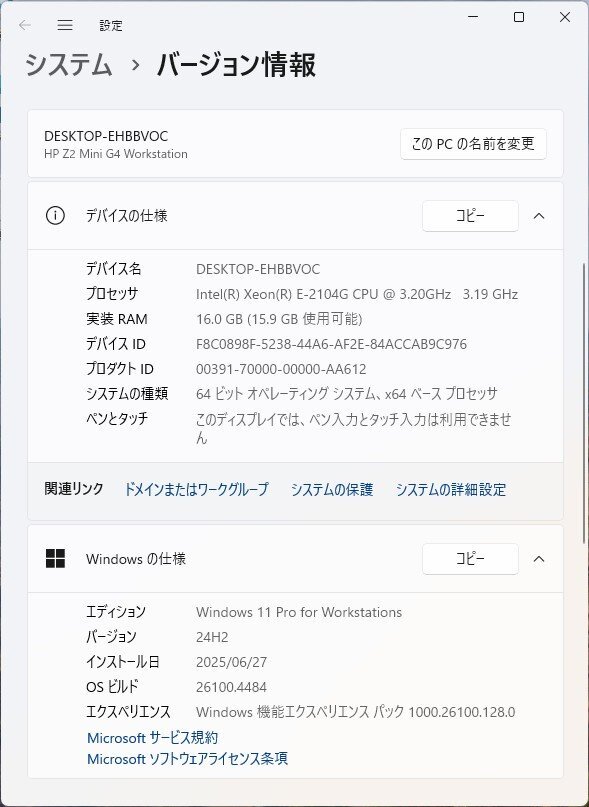Click the エディション label
Screen dimensions: 589x807
coord(116,612)
